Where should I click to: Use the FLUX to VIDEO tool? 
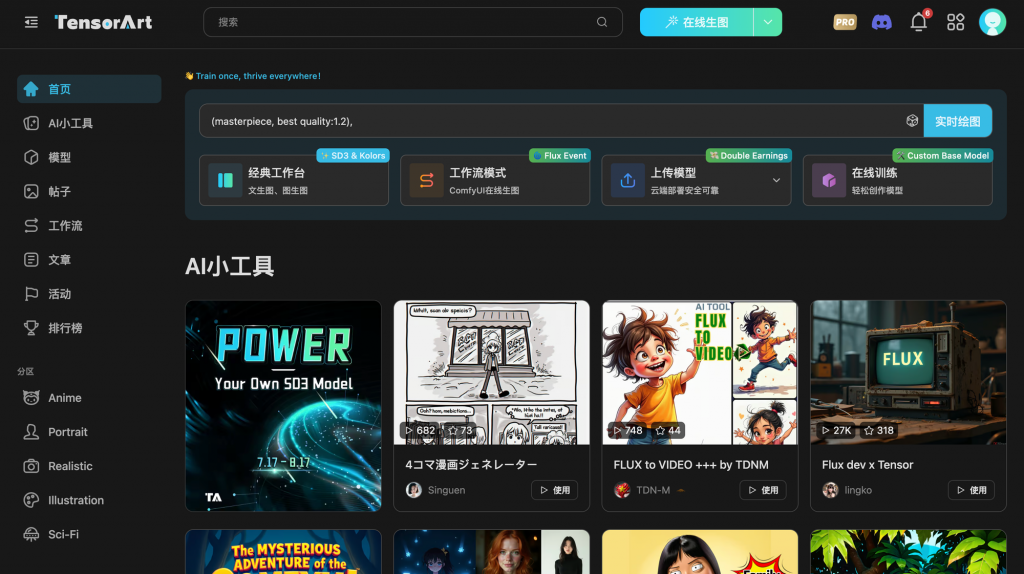click(763, 490)
